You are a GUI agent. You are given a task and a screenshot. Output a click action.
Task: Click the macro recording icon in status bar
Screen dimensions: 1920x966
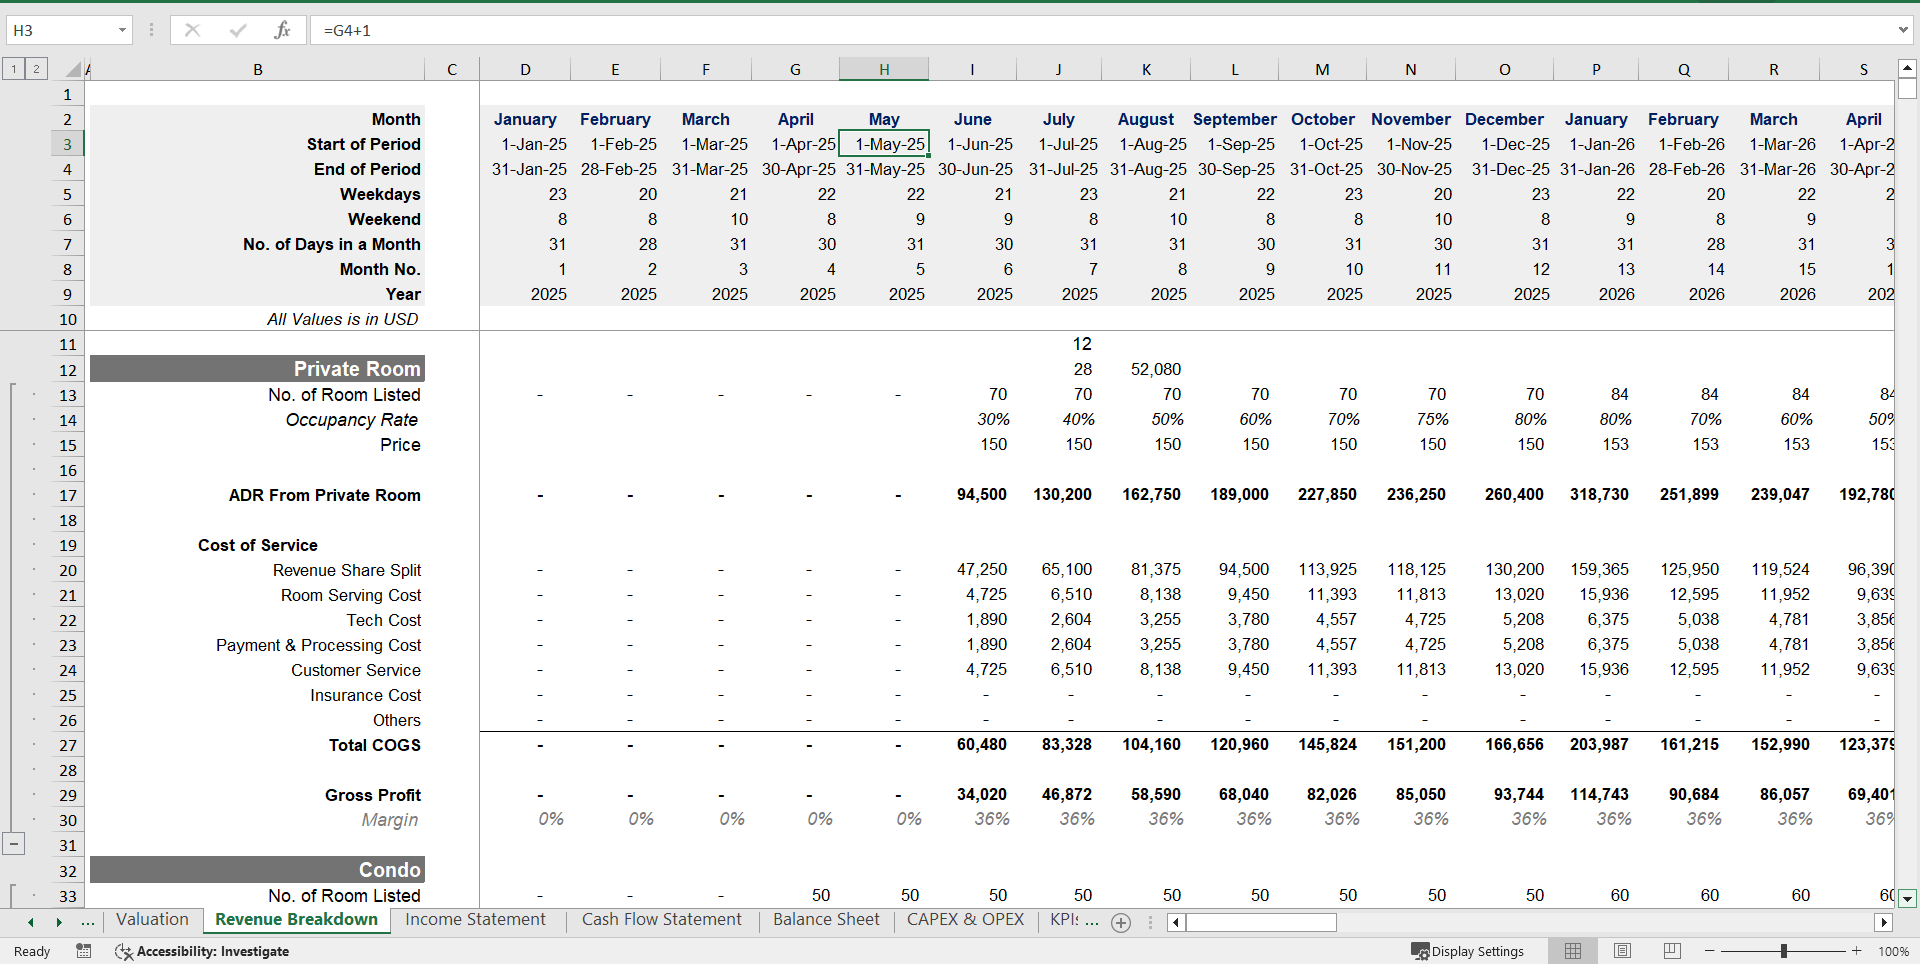click(84, 951)
